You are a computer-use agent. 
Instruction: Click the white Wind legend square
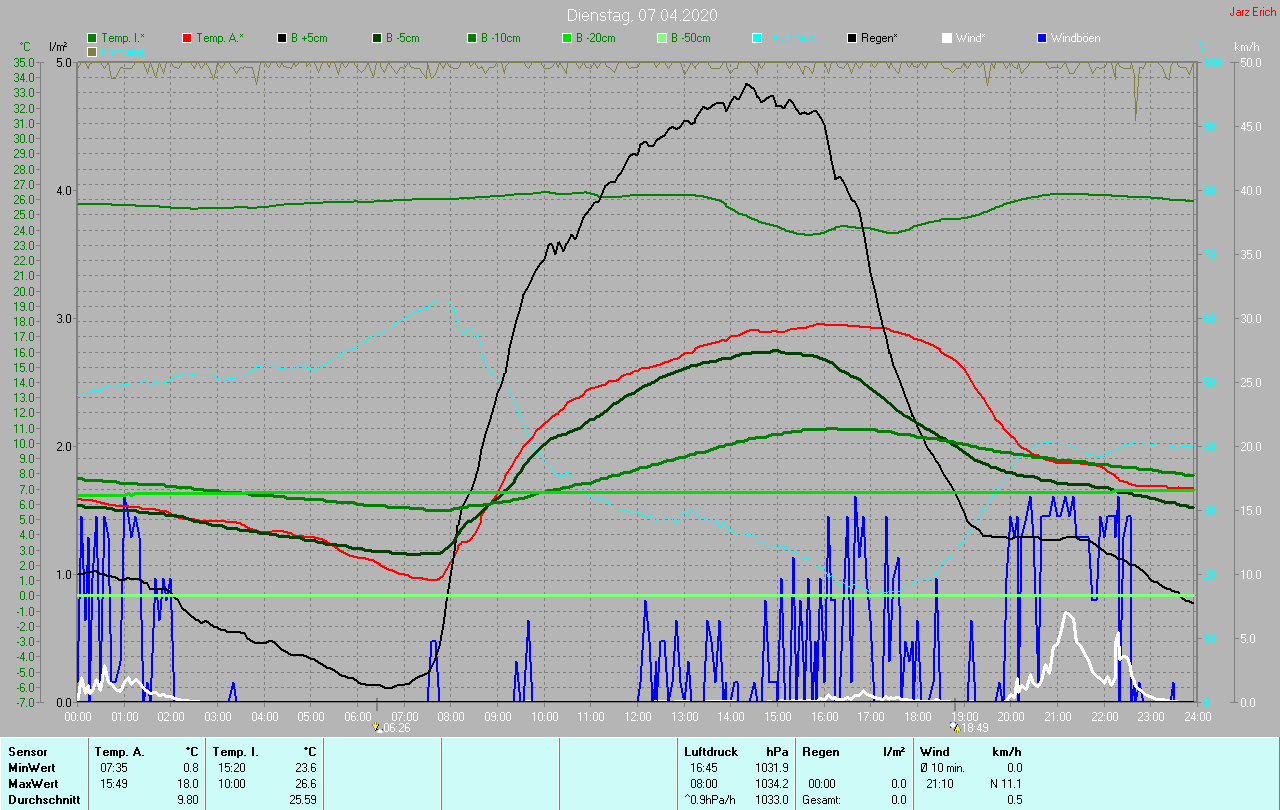click(x=947, y=38)
